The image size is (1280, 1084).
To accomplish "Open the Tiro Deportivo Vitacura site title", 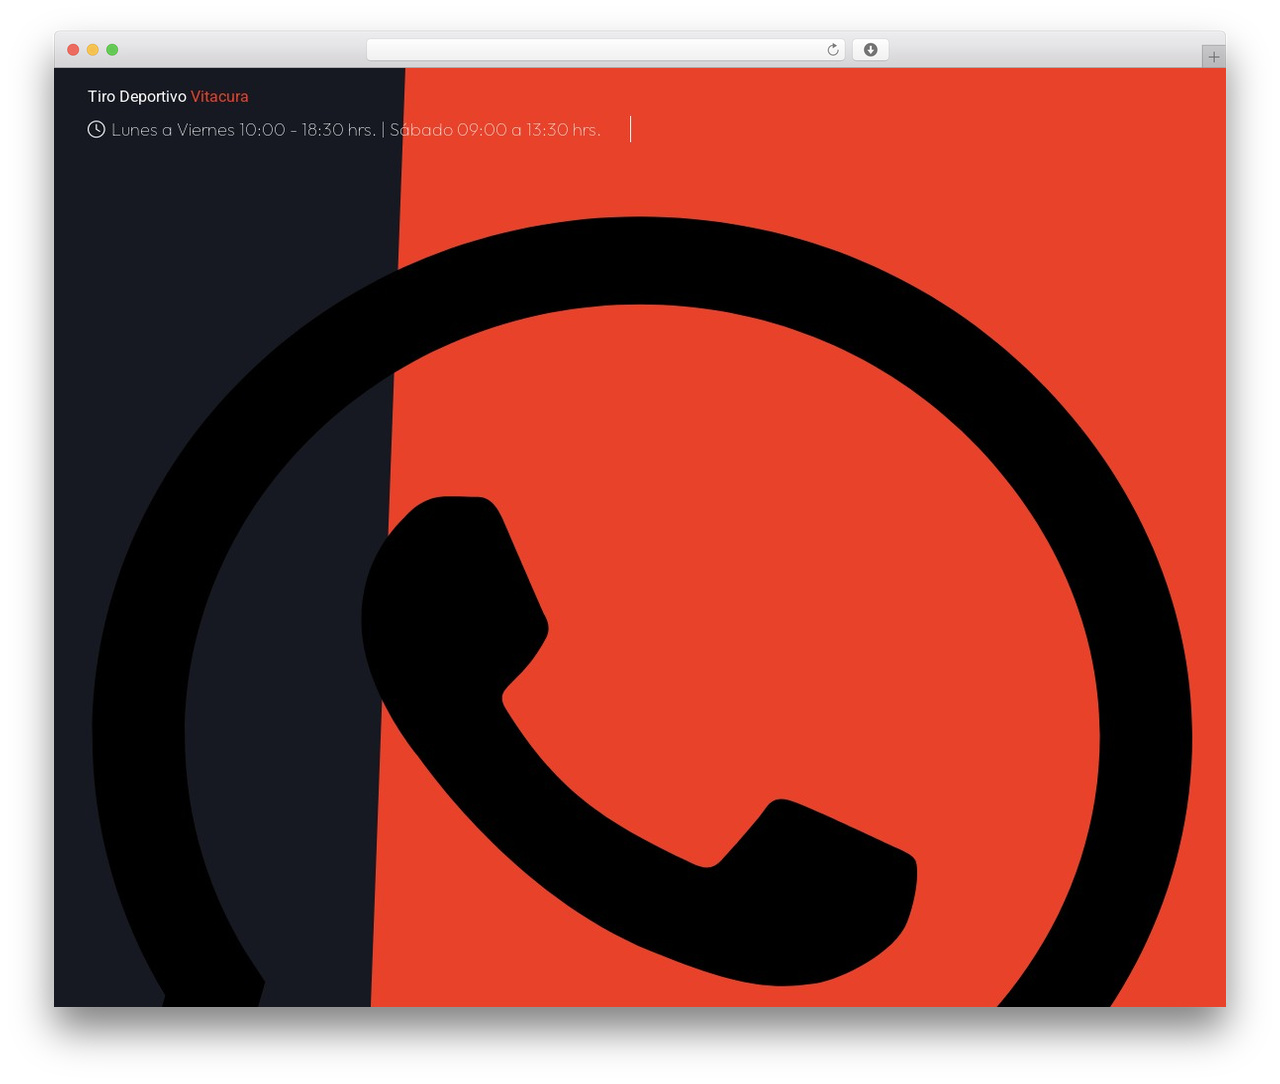I will point(168,97).
